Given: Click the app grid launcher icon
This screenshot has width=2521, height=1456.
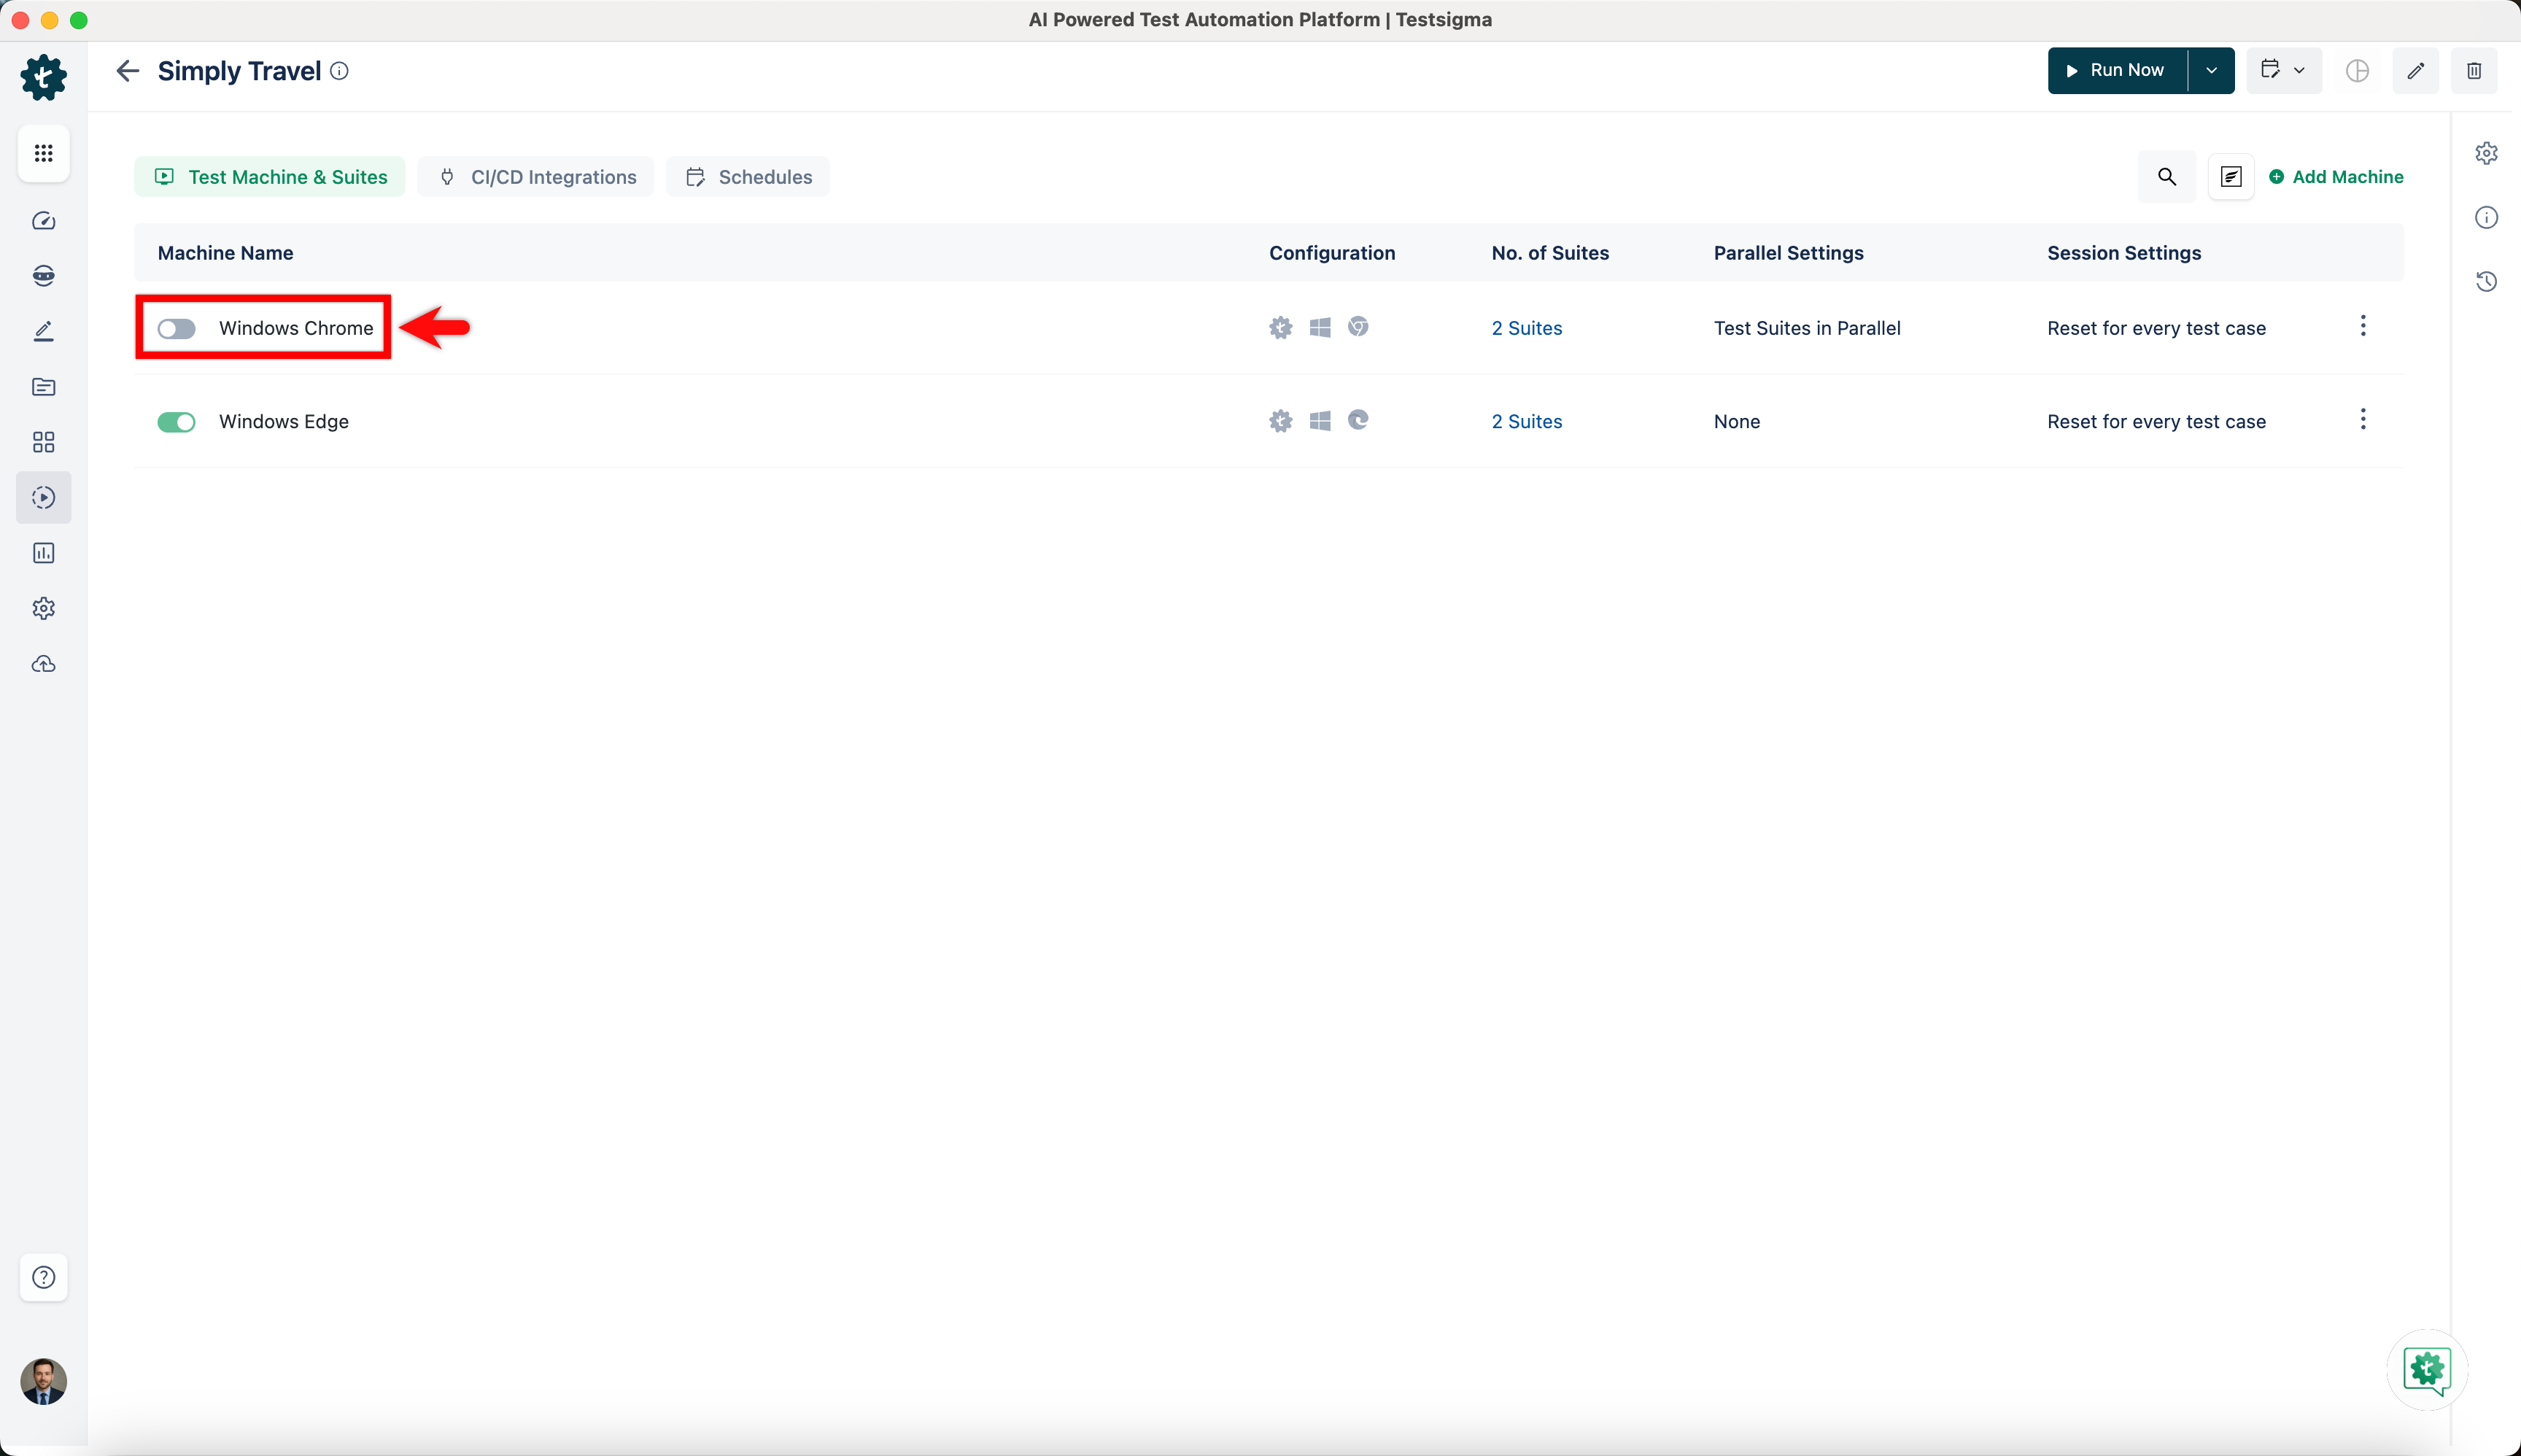Looking at the screenshot, I should 43,153.
